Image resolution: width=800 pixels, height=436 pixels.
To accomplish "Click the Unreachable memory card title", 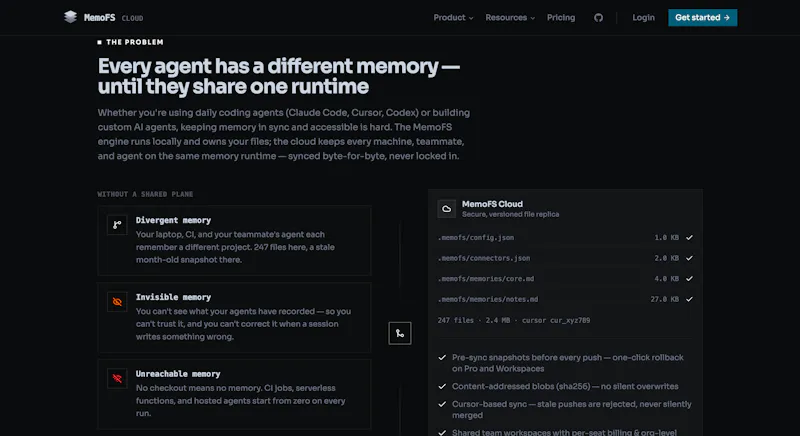I will [x=178, y=374].
